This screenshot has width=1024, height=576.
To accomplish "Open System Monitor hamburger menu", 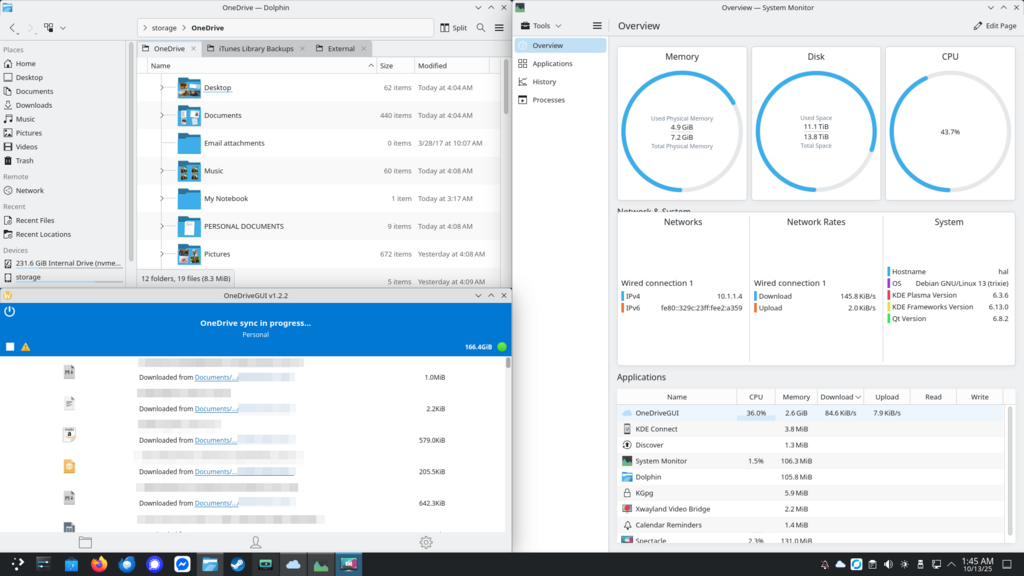I will (x=597, y=25).
